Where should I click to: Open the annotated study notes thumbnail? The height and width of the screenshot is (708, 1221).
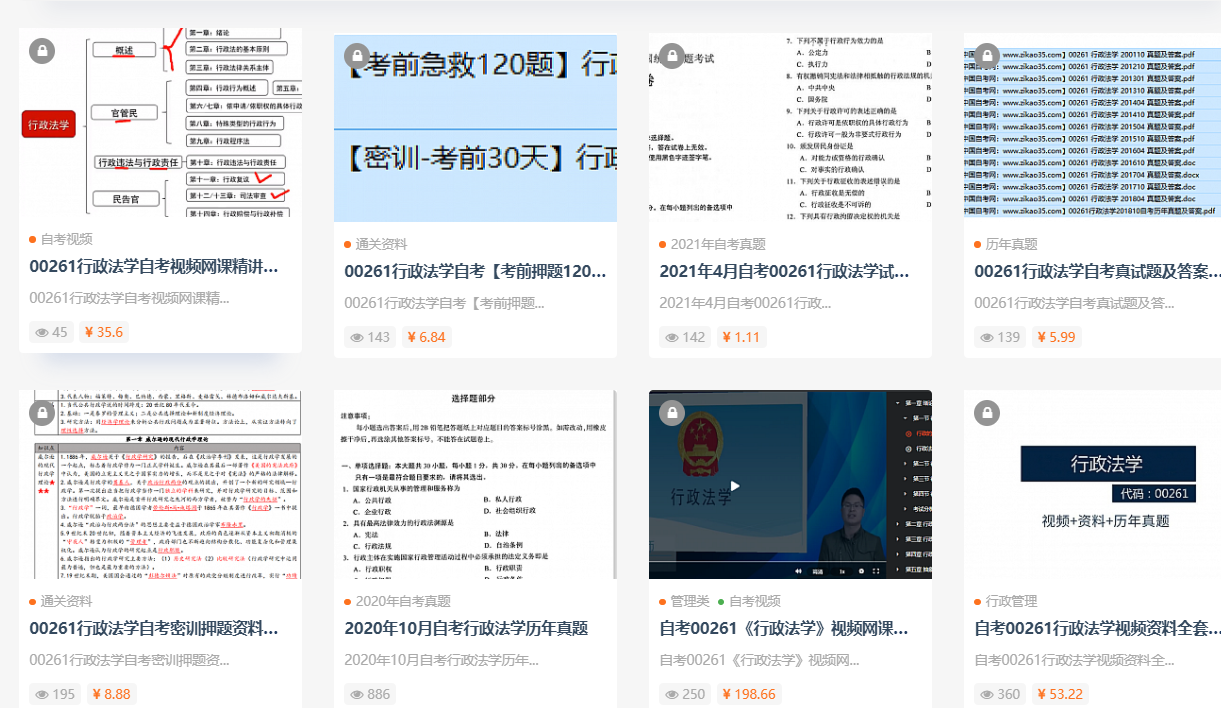(x=160, y=484)
